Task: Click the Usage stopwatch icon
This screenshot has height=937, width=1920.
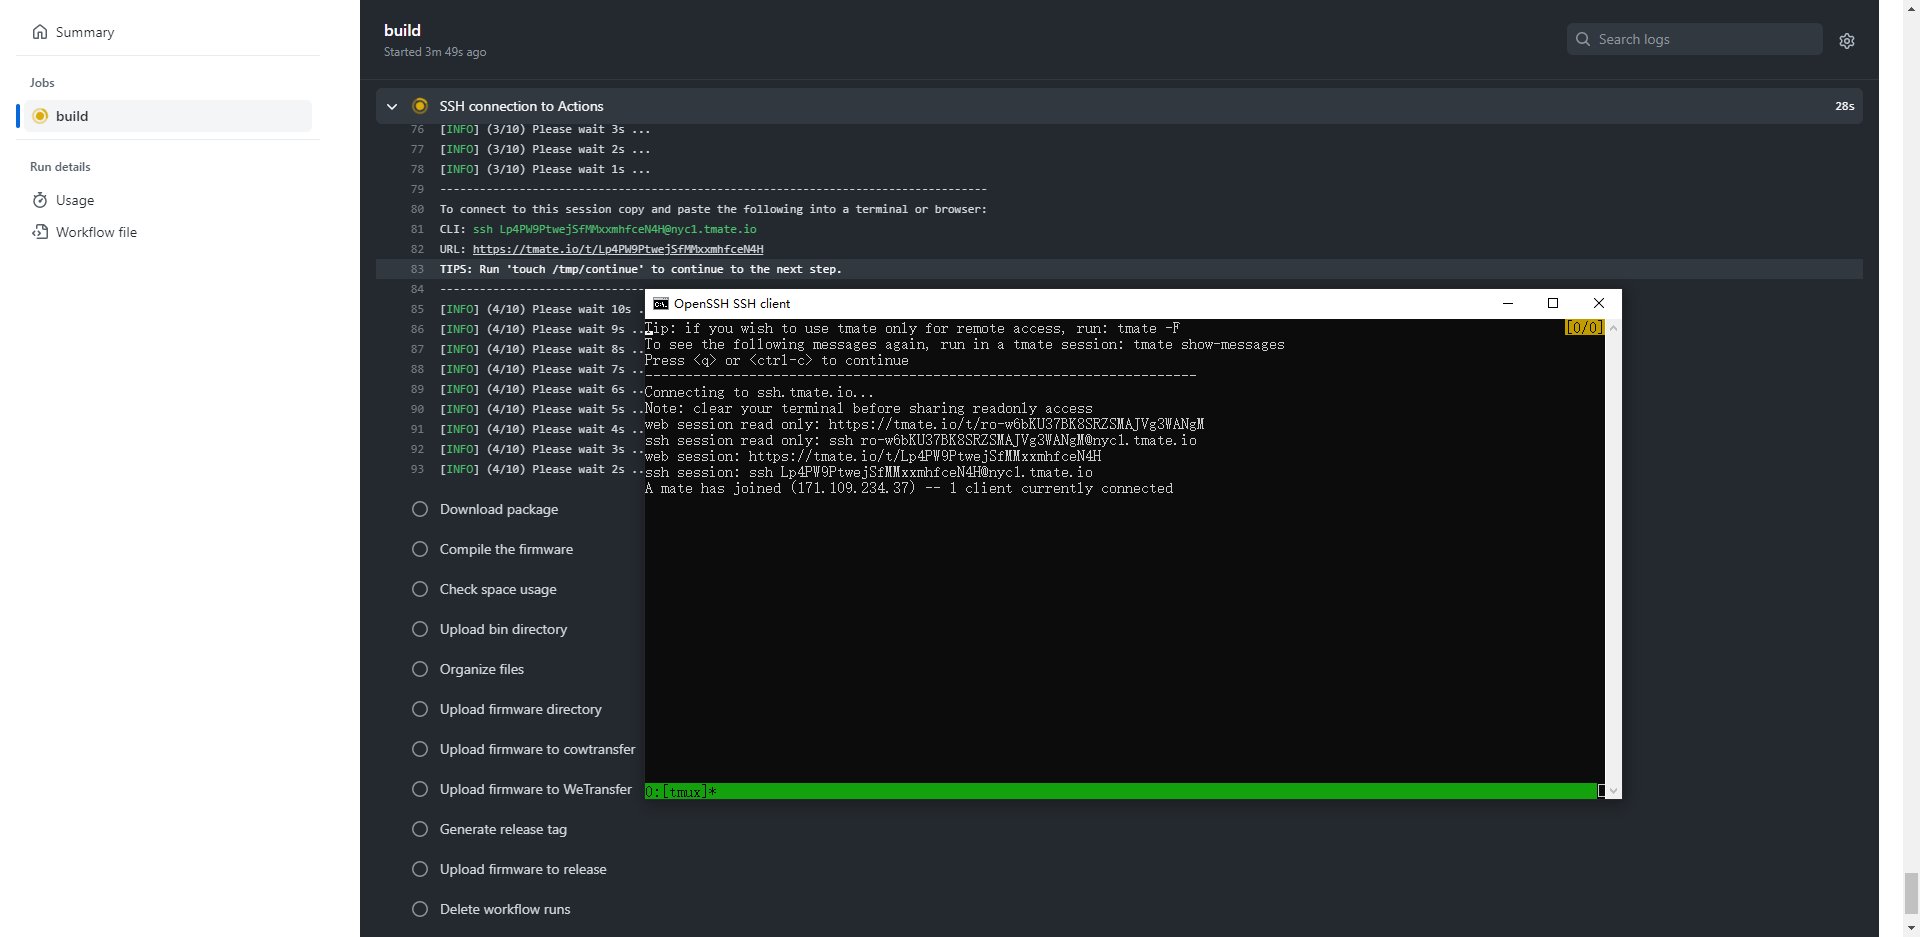Action: click(40, 200)
